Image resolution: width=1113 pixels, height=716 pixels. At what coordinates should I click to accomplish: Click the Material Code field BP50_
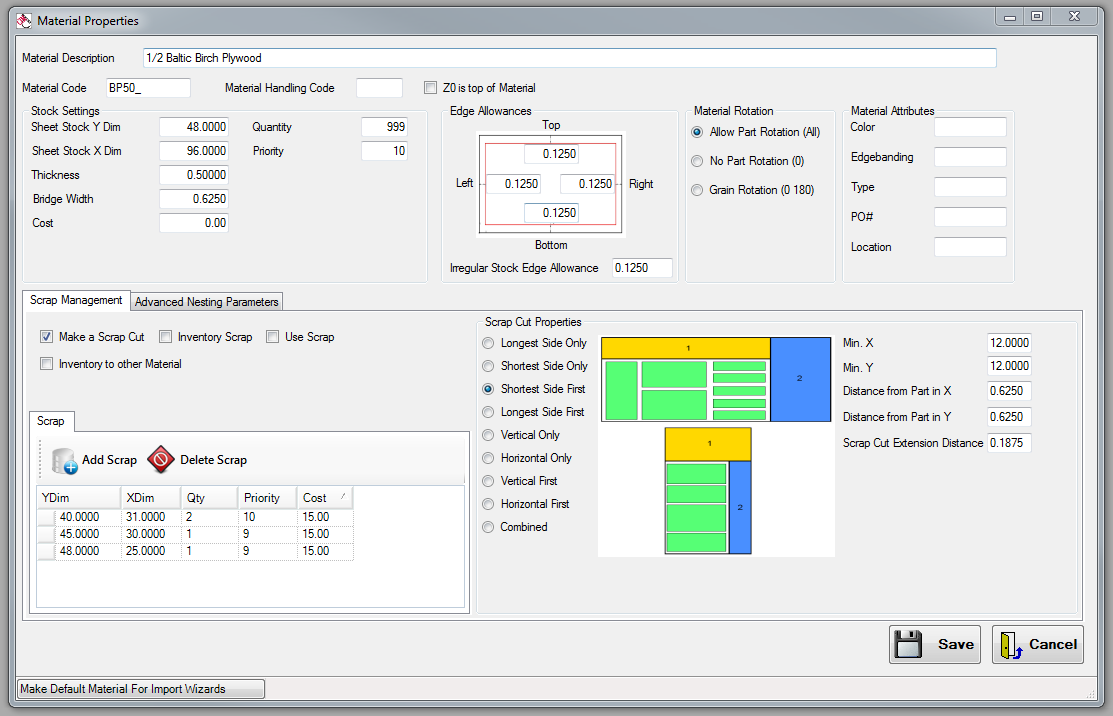point(148,88)
